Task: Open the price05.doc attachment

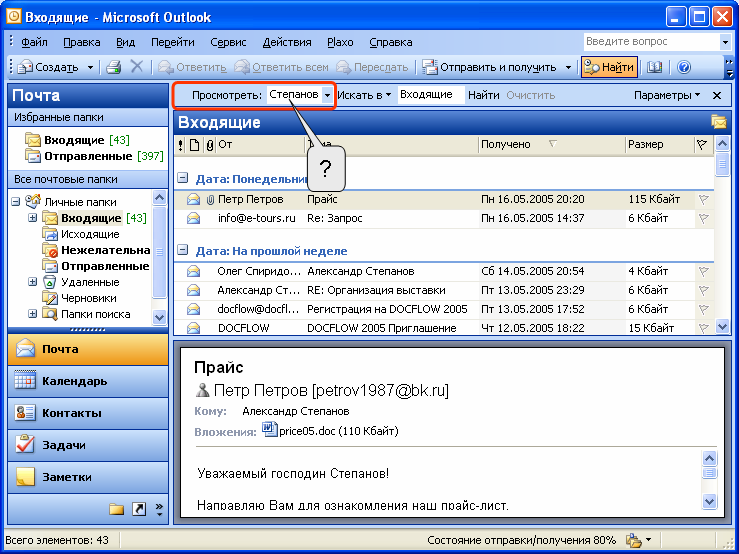Action: click(330, 430)
